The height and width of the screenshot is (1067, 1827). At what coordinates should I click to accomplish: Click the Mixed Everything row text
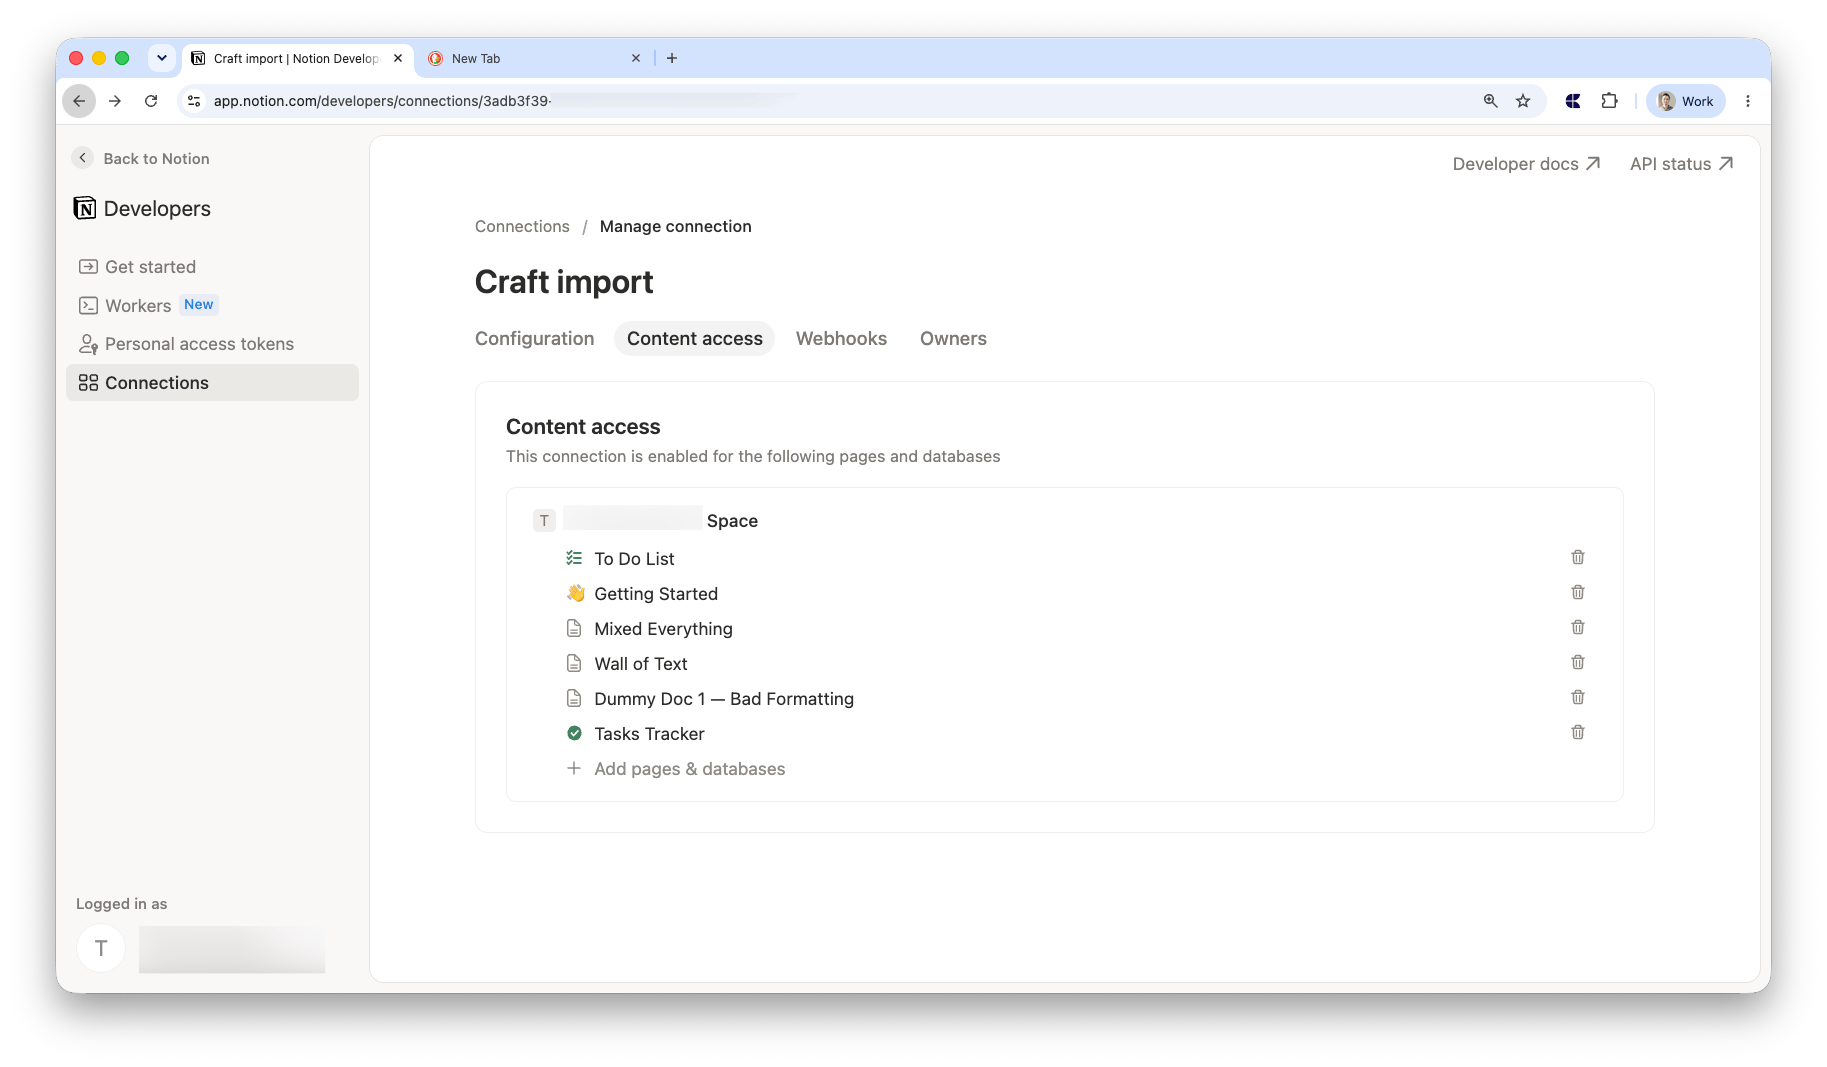click(x=663, y=628)
